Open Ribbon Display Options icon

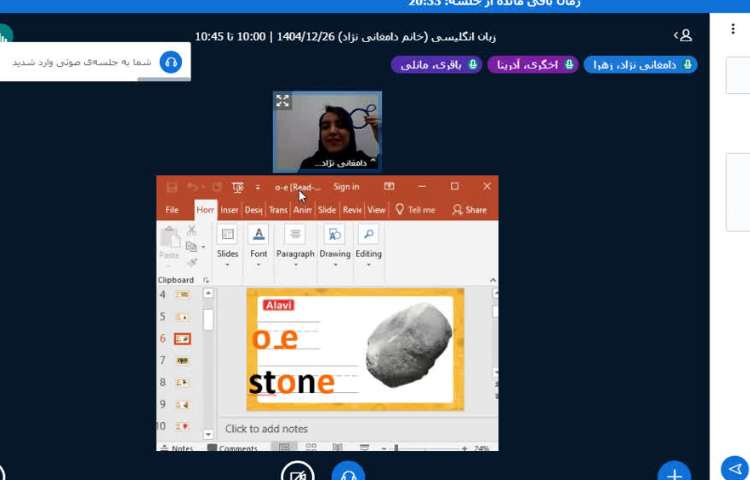click(x=389, y=186)
